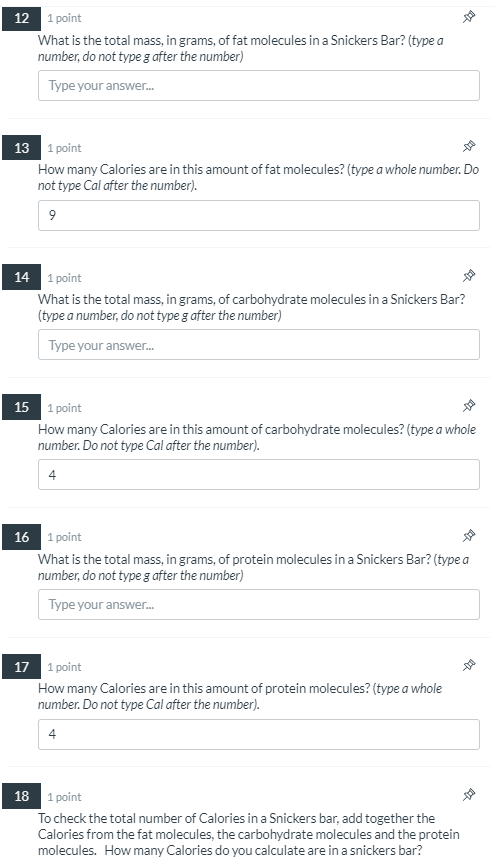
Task: Select the question 17 number badge
Action: [x=21, y=667]
